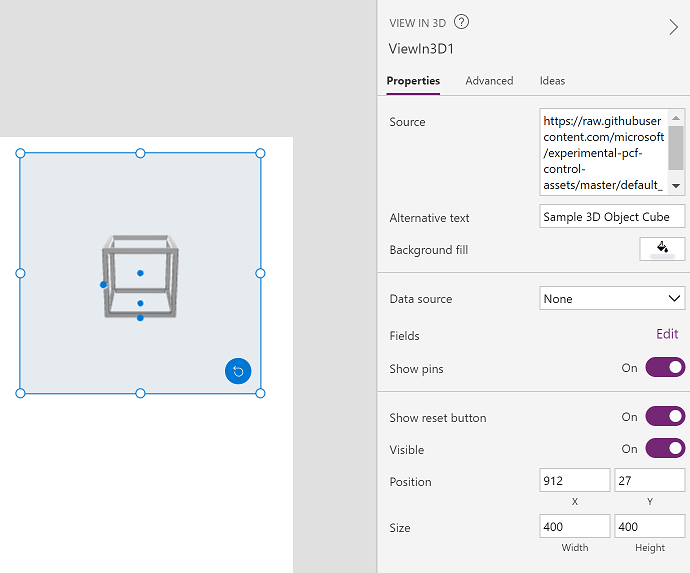Viewport: 690px width, 573px height.
Task: Click the right-middle resize handle
Action: [x=260, y=273]
